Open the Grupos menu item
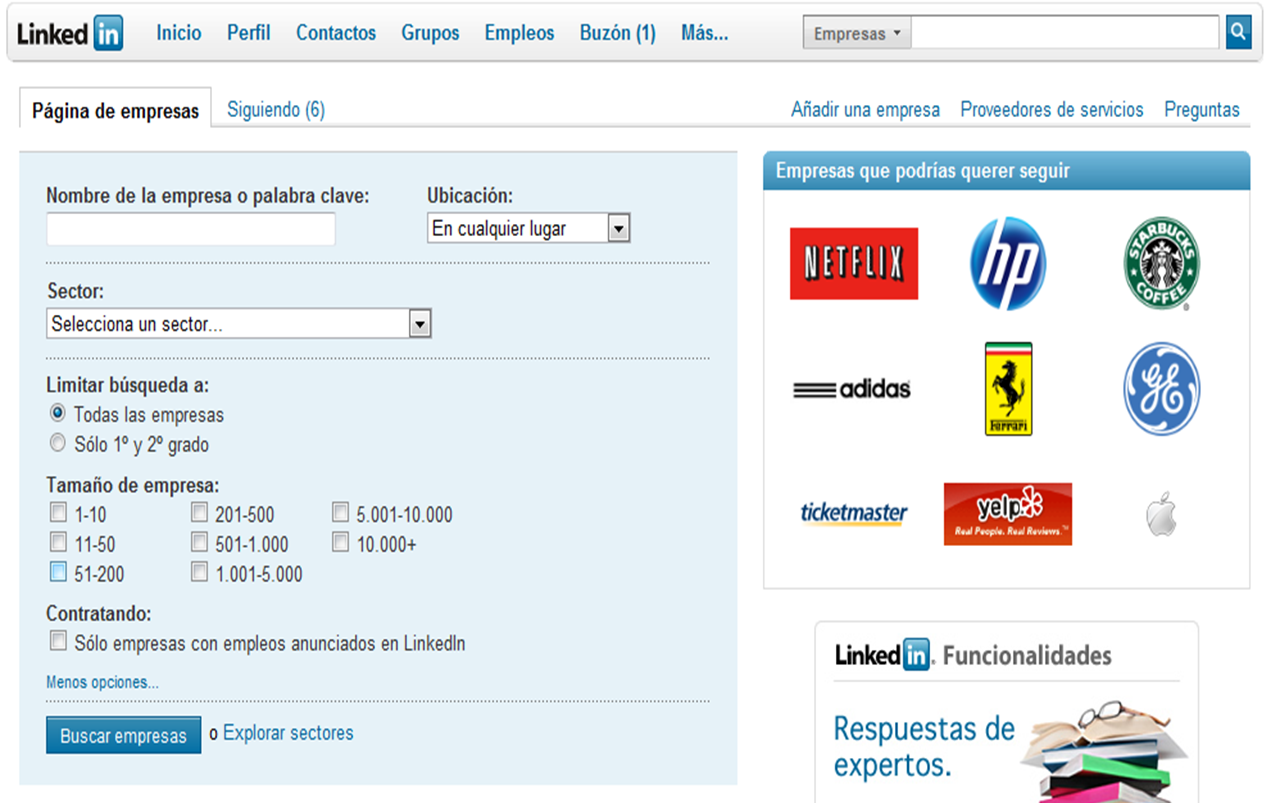This screenshot has width=1280, height=803. pos(430,33)
